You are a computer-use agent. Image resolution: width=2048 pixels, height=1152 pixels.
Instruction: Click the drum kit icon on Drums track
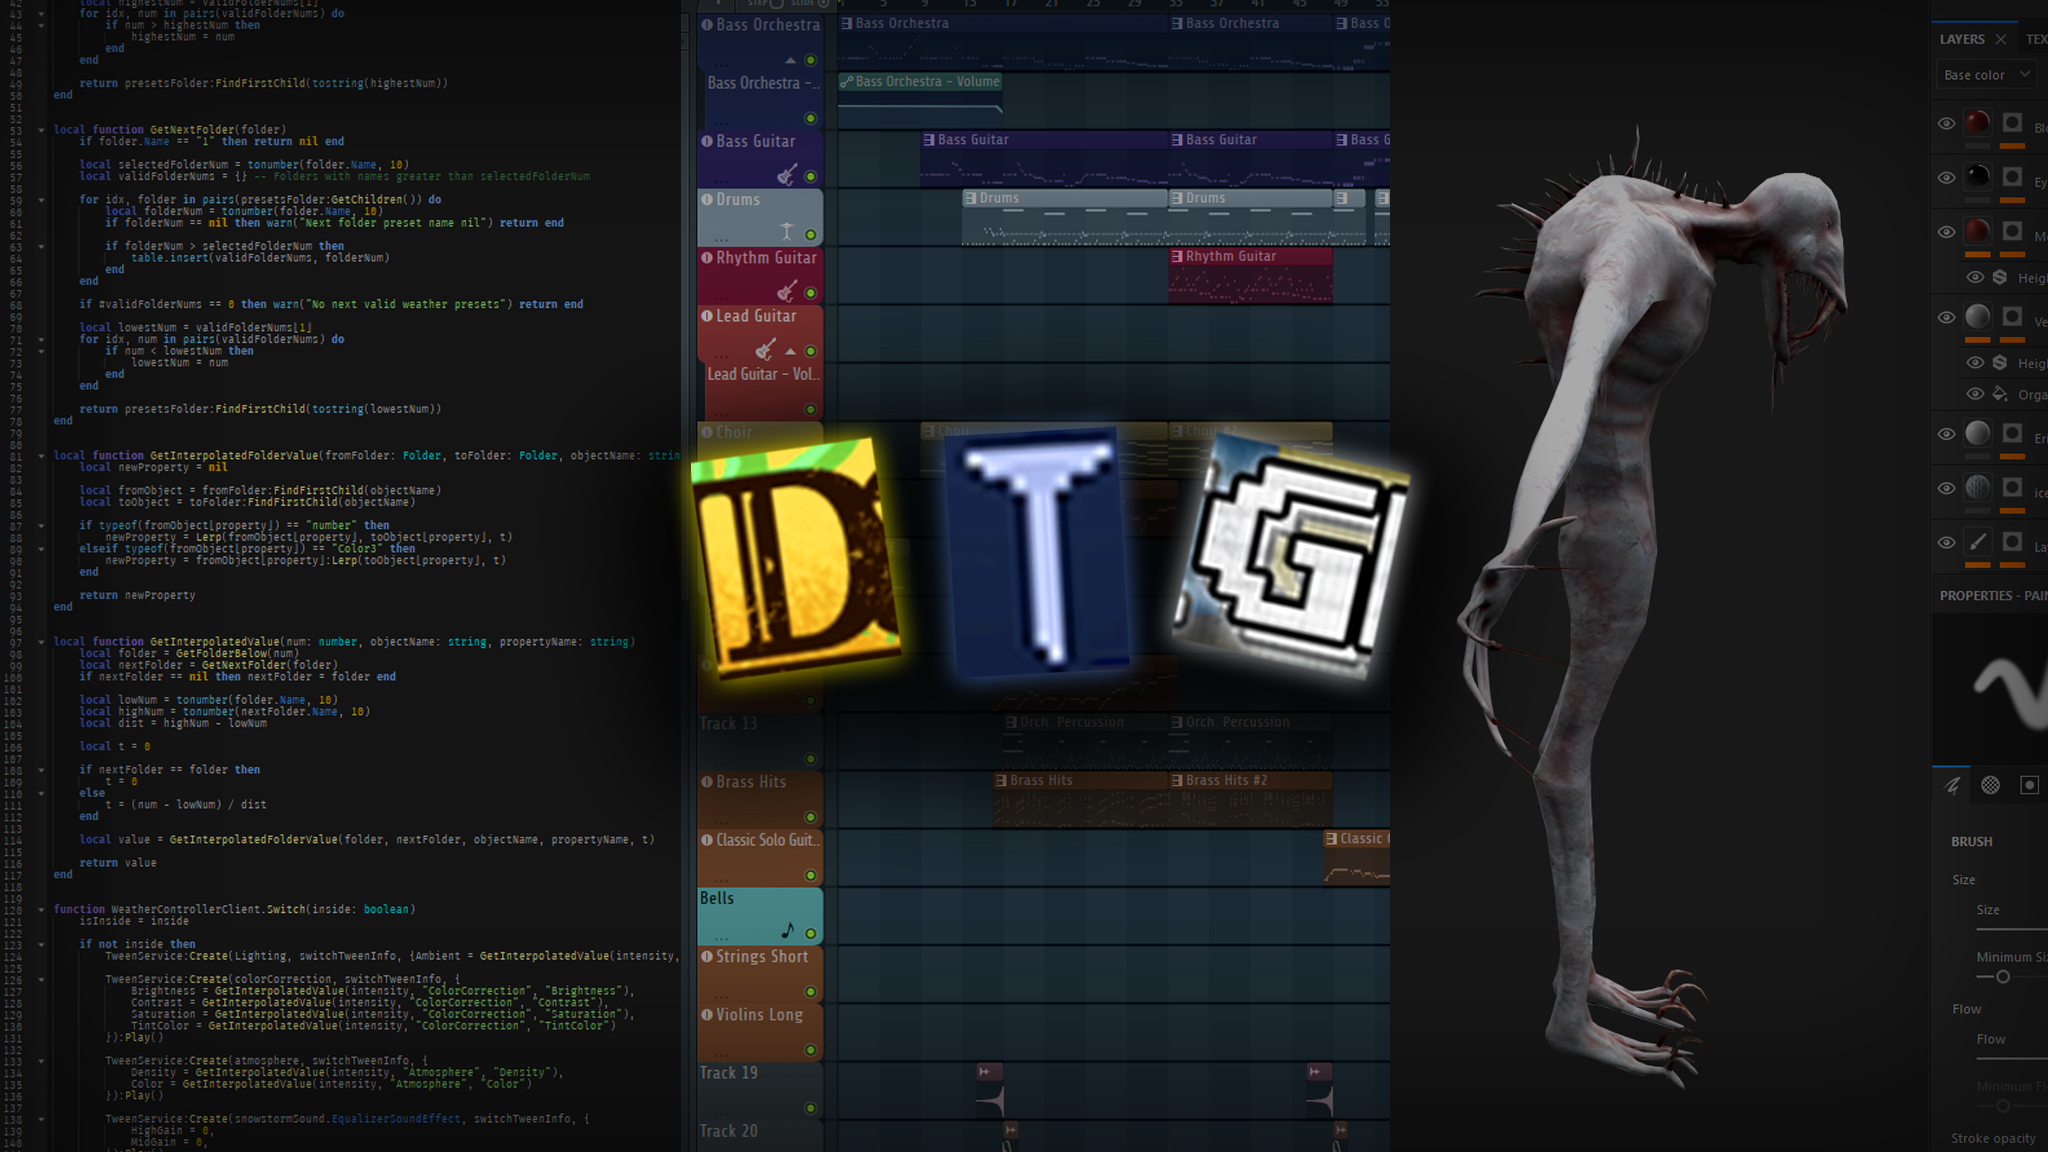pyautogui.click(x=787, y=232)
